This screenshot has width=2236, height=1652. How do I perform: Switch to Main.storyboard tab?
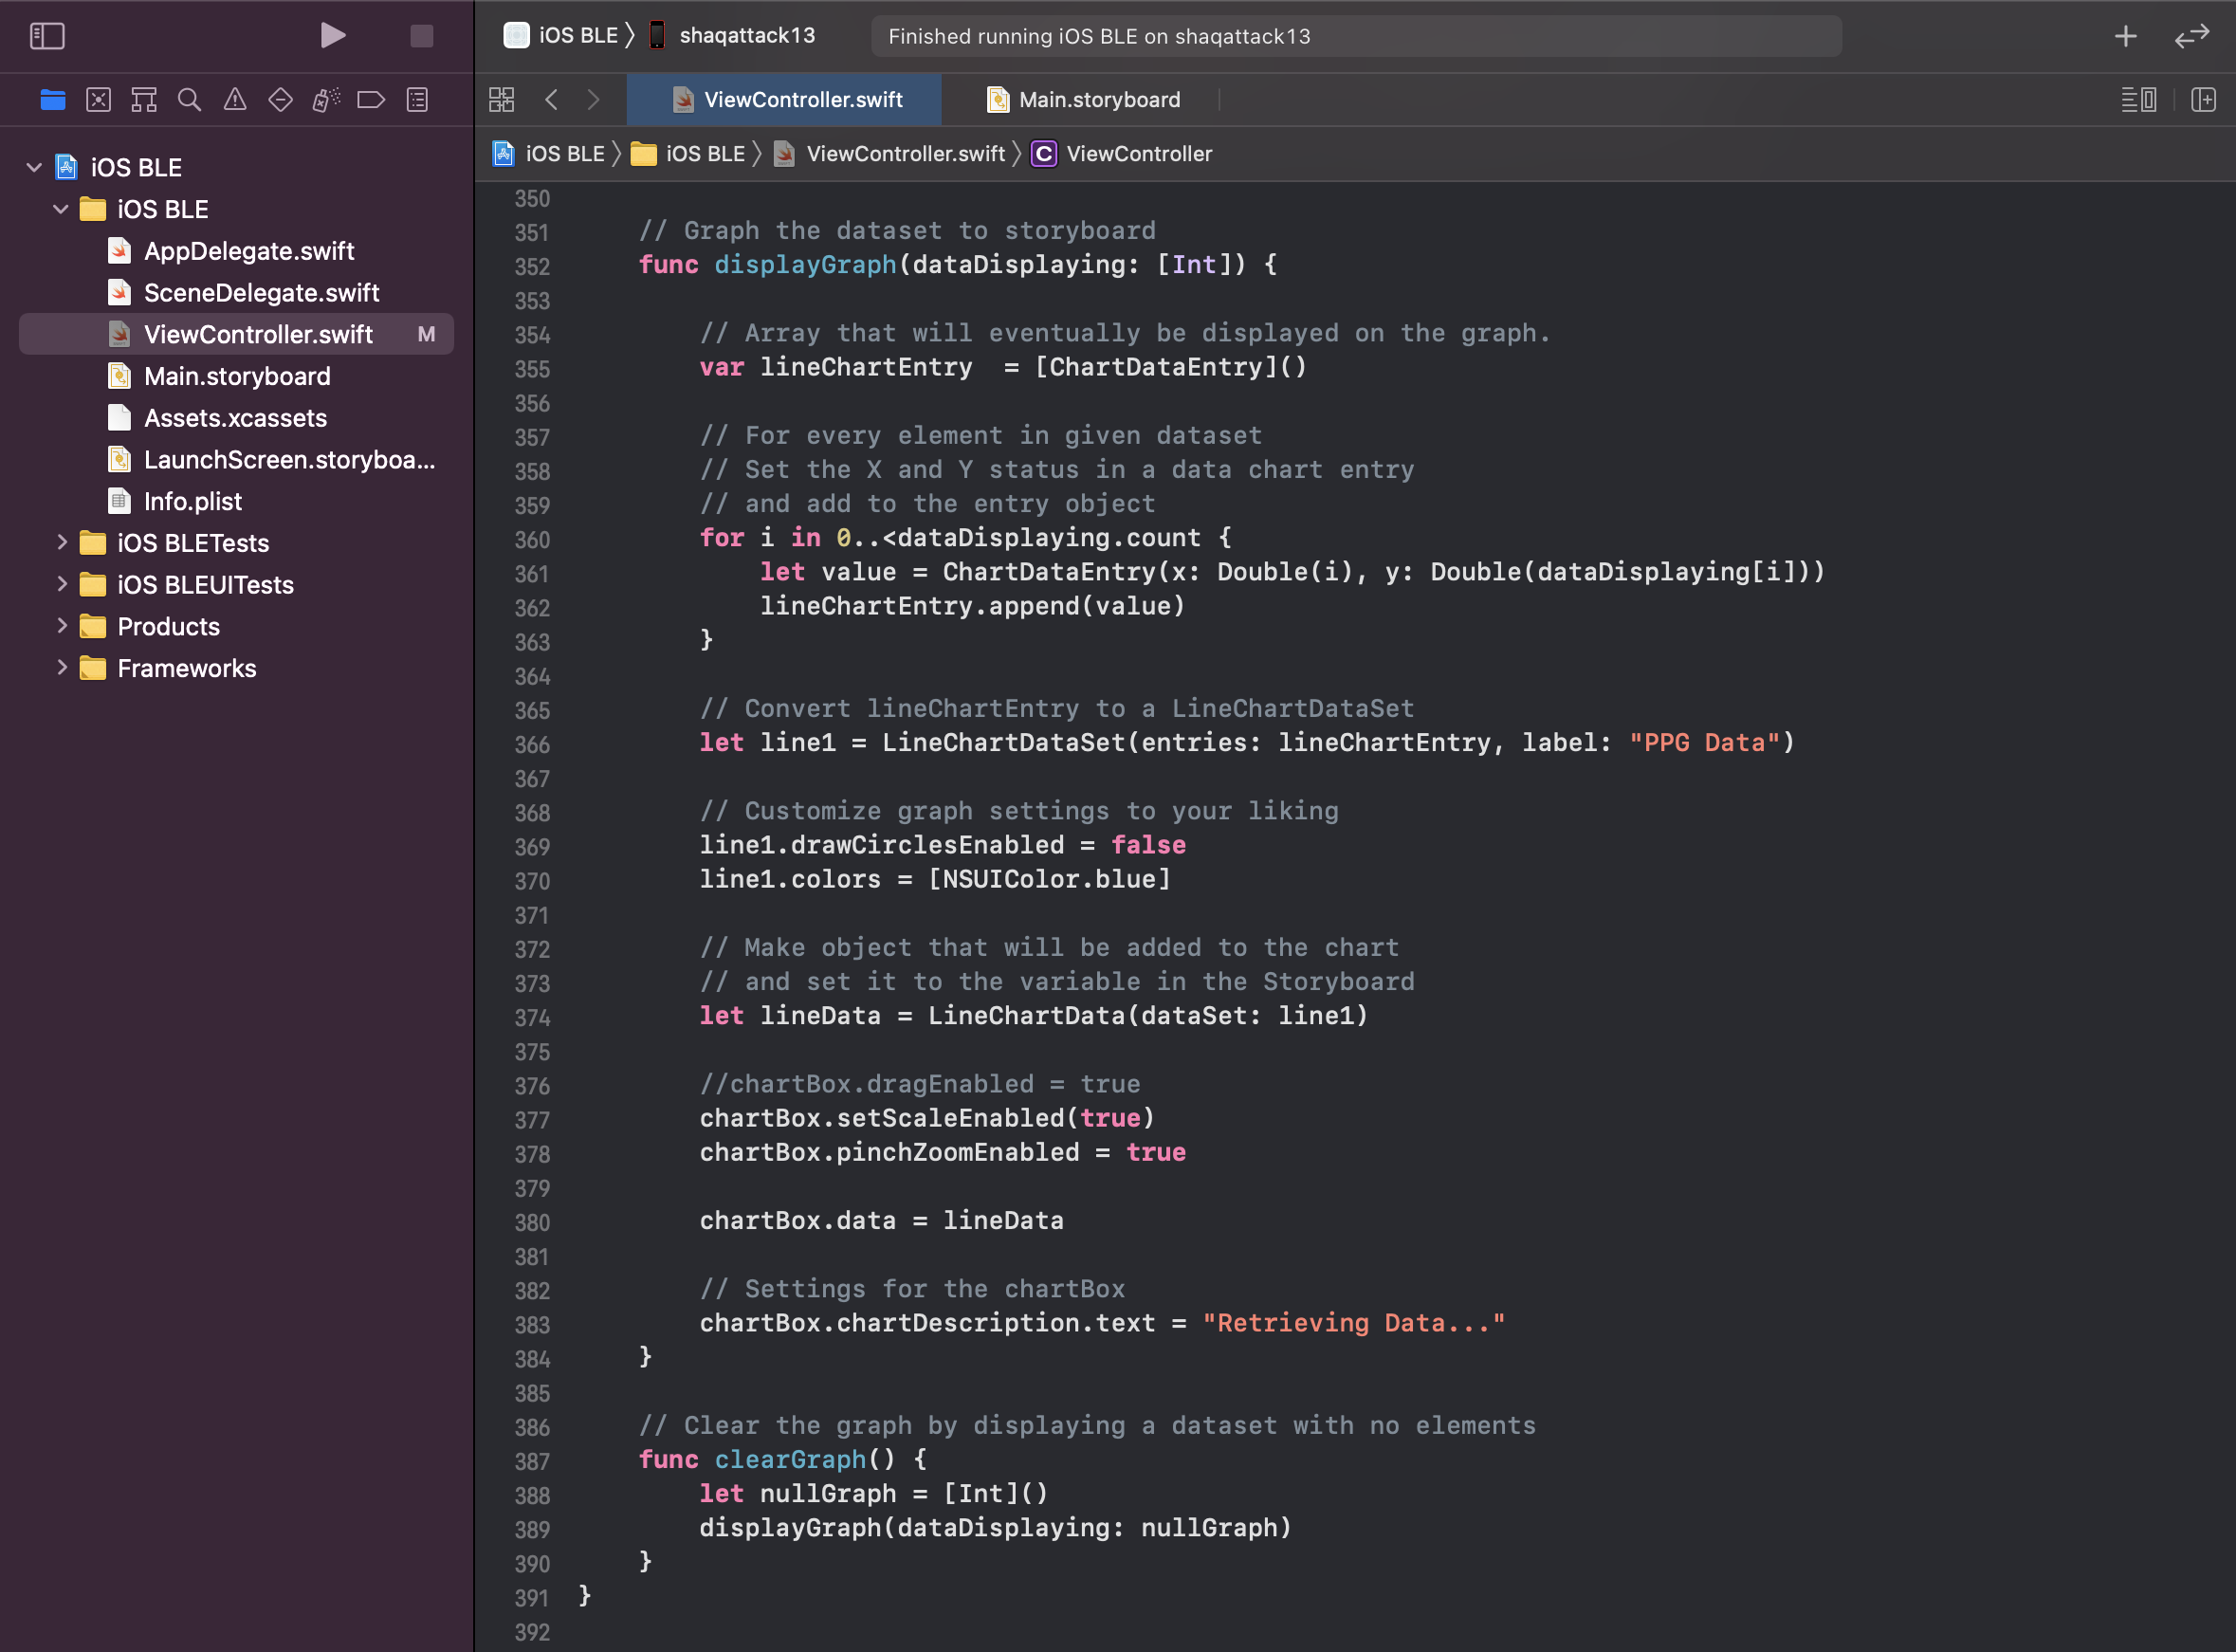click(x=1082, y=99)
